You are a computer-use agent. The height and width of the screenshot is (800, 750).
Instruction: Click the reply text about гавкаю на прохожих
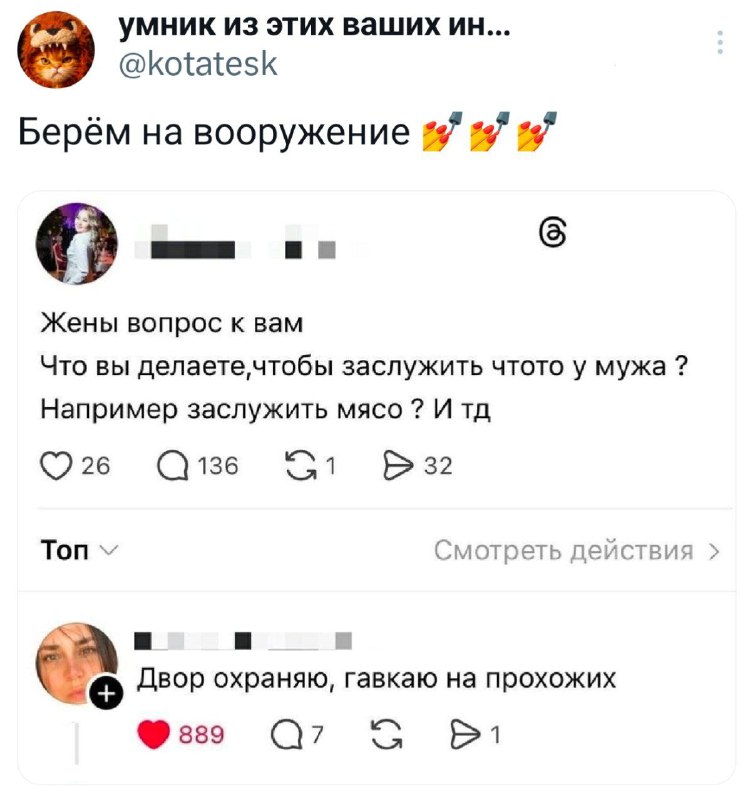(377, 679)
